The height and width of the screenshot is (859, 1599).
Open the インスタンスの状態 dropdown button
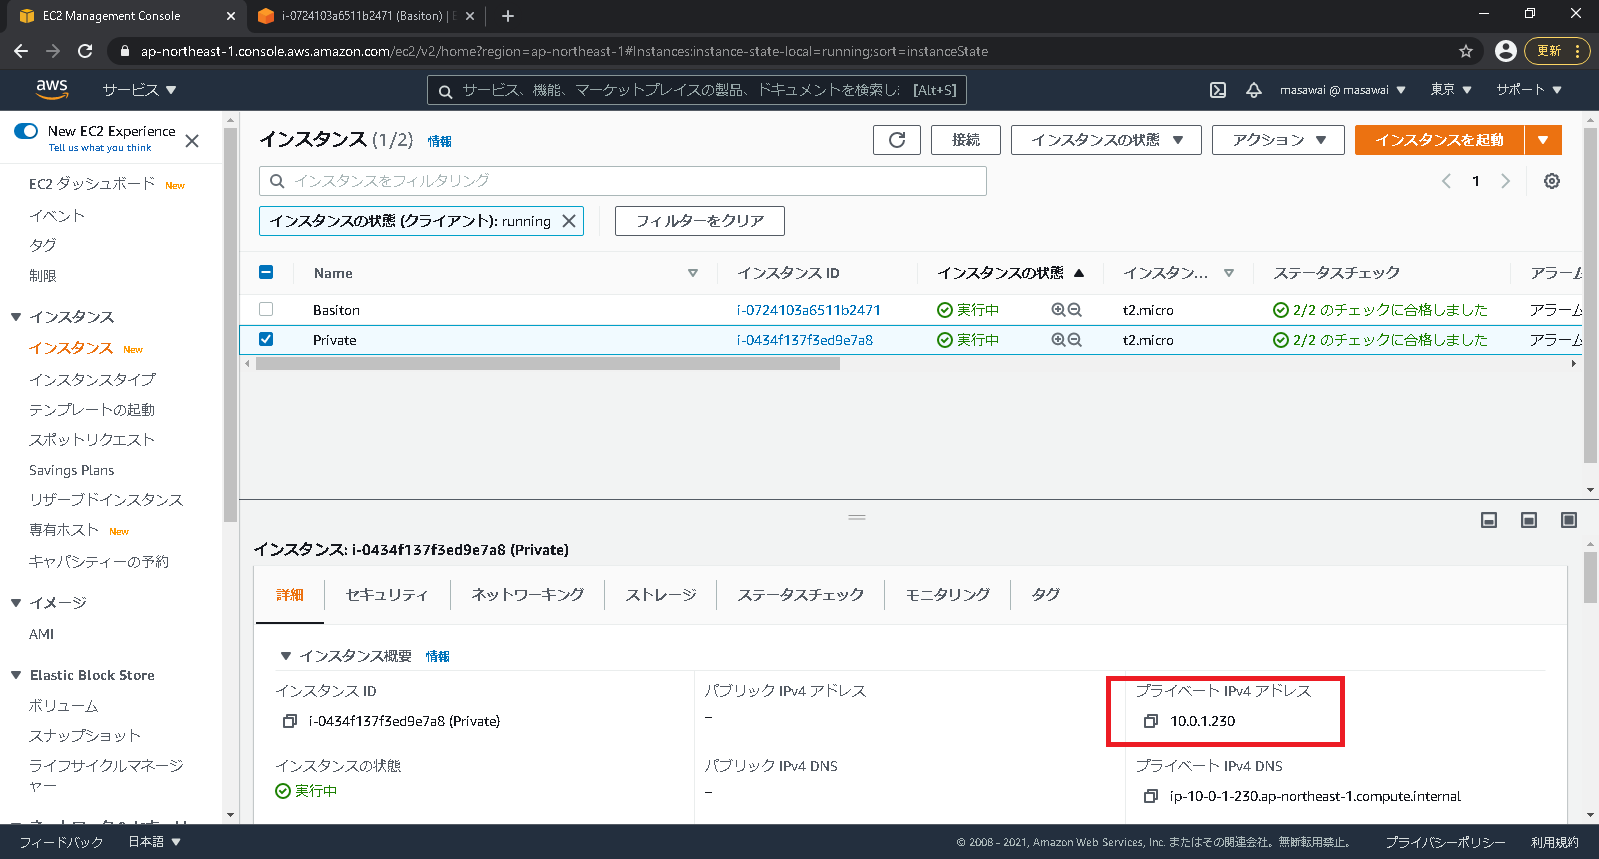(1107, 140)
